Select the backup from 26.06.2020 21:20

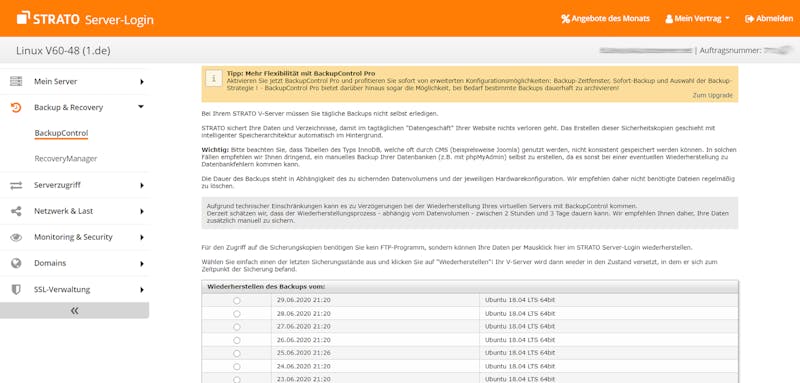[237, 340]
